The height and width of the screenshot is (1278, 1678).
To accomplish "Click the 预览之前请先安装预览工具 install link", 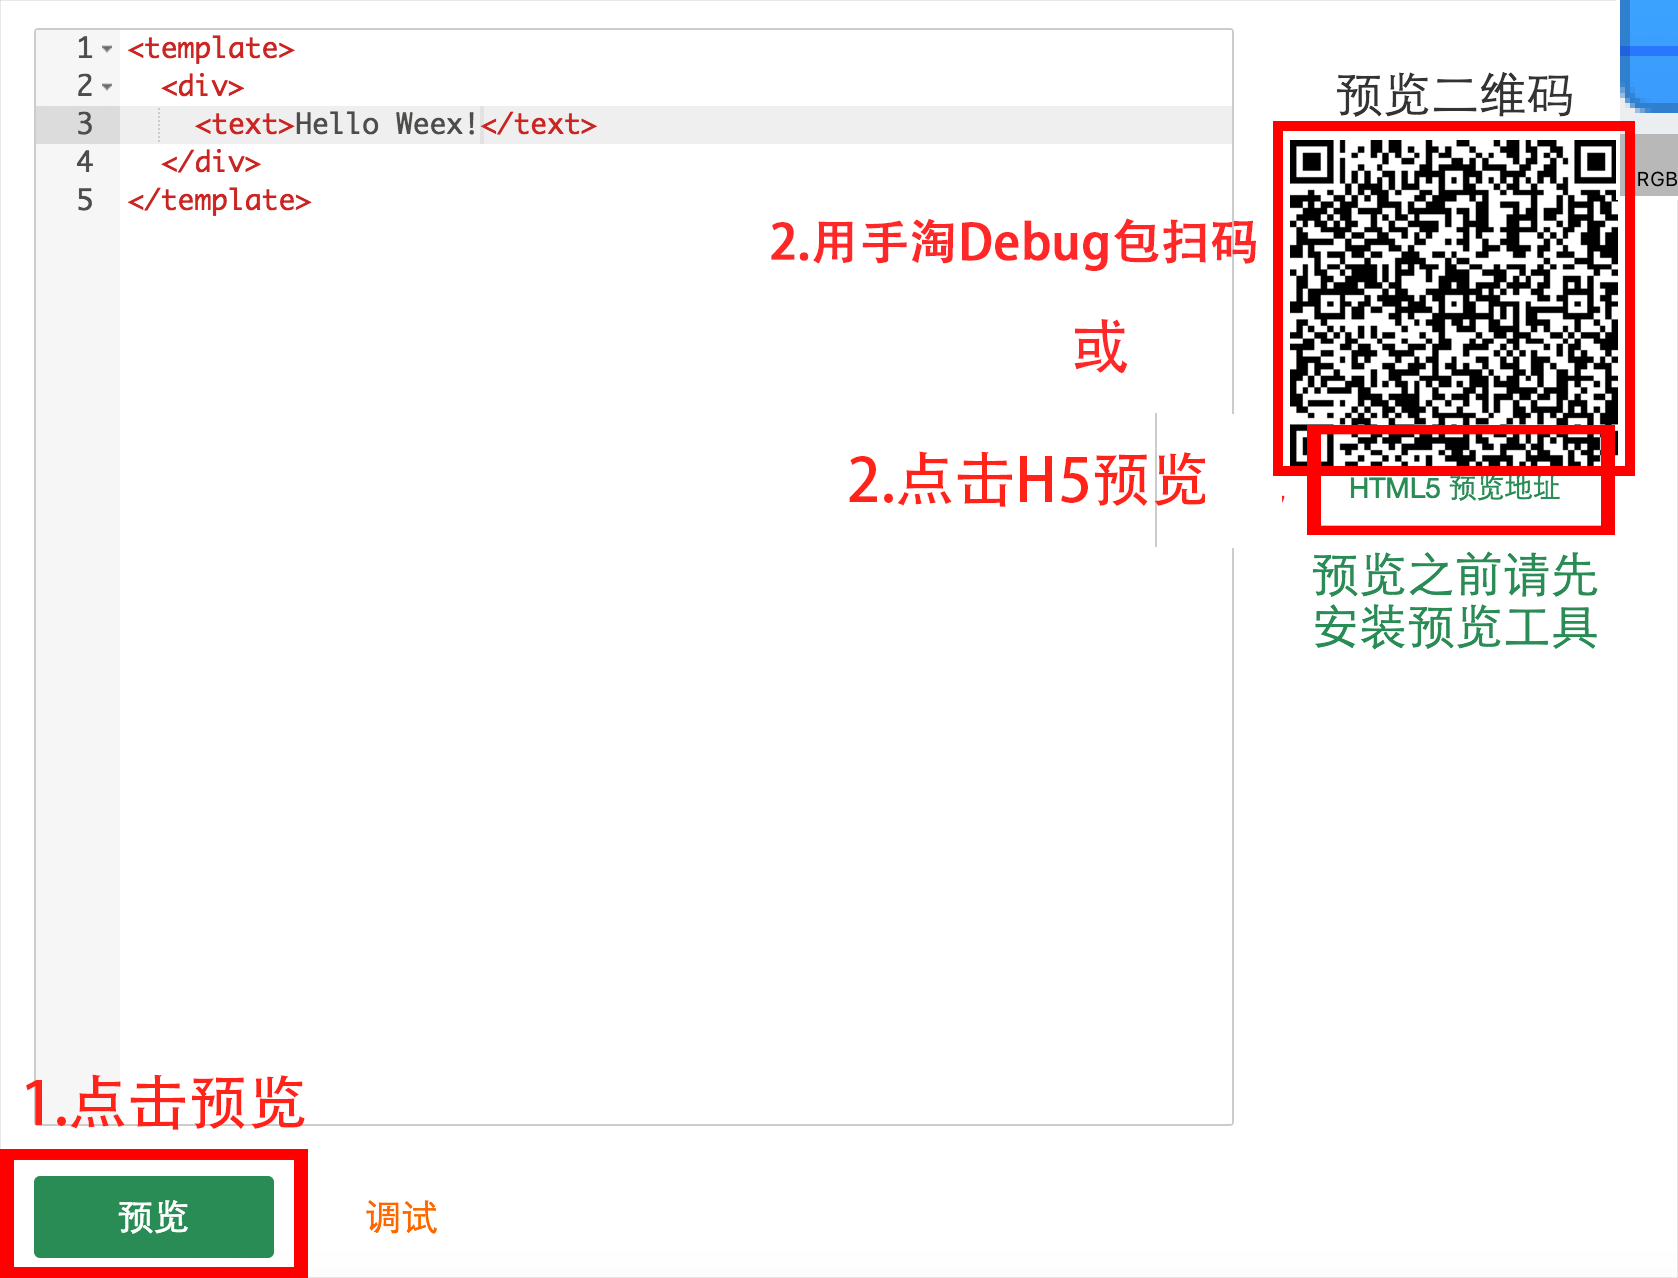I will point(1455,601).
